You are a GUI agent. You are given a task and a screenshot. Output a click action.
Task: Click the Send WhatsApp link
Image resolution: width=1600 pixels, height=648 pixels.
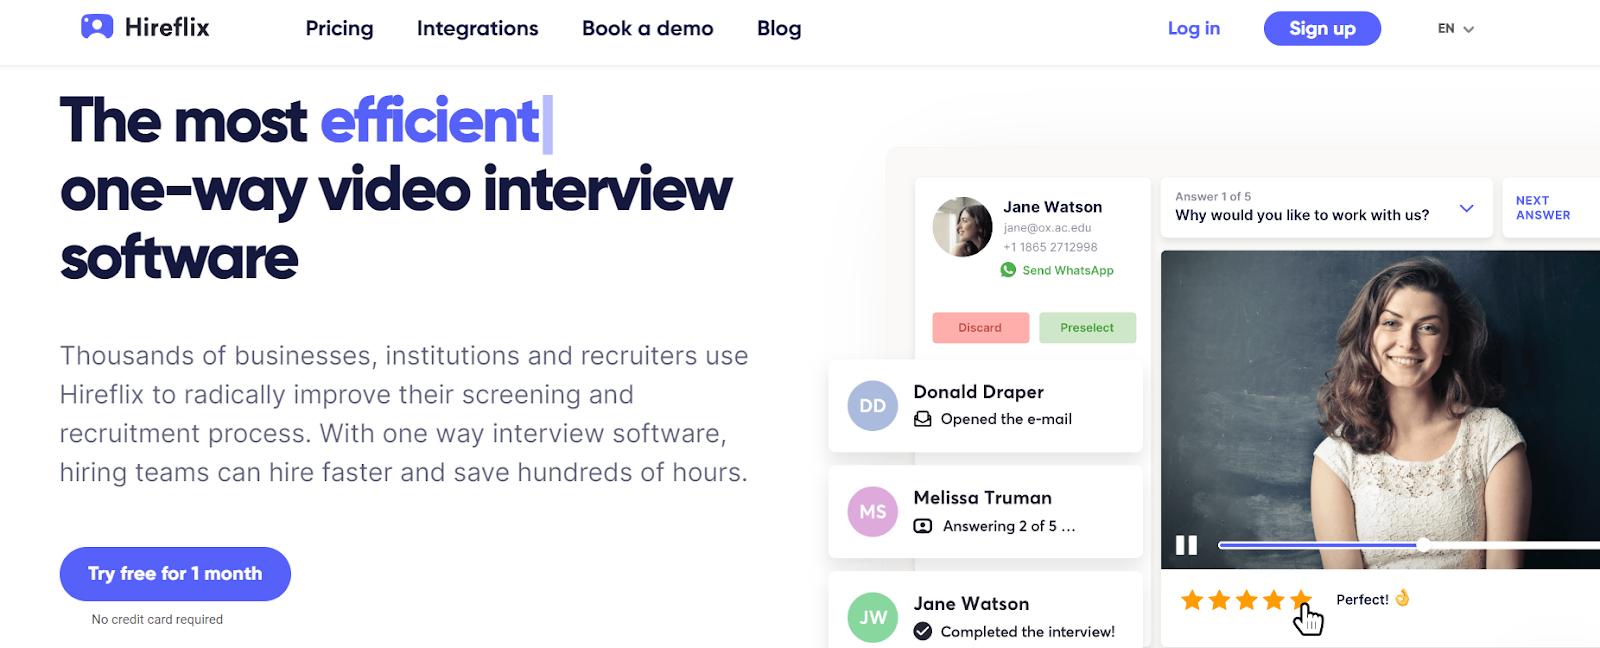(1067, 270)
